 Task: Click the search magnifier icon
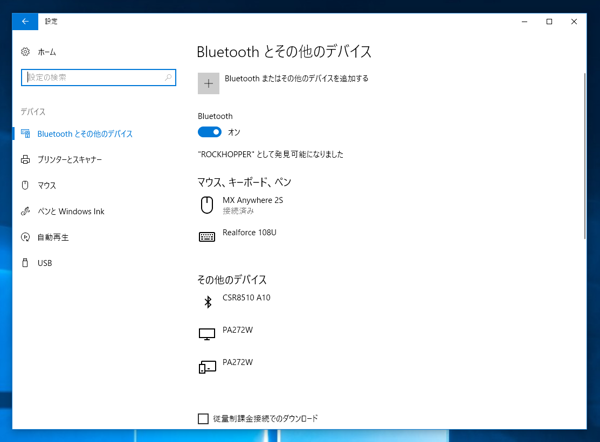(168, 77)
